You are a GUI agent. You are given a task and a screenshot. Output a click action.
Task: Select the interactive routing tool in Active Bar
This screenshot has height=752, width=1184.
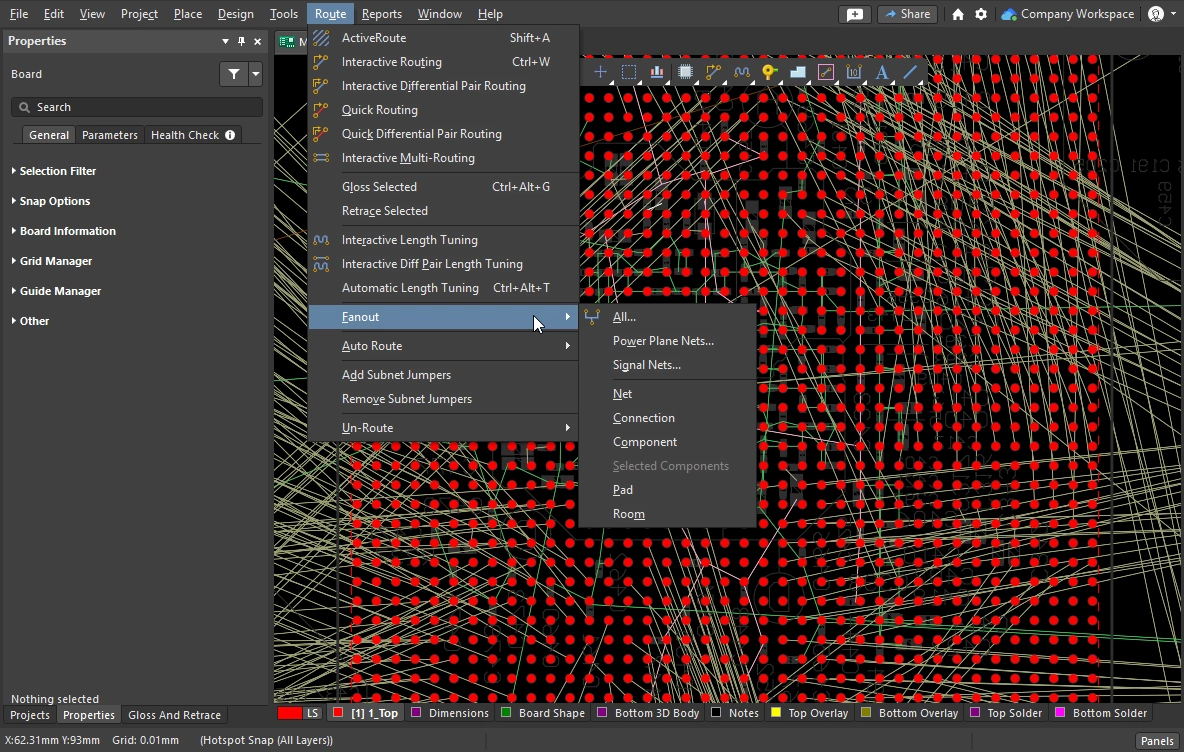click(x=713, y=72)
